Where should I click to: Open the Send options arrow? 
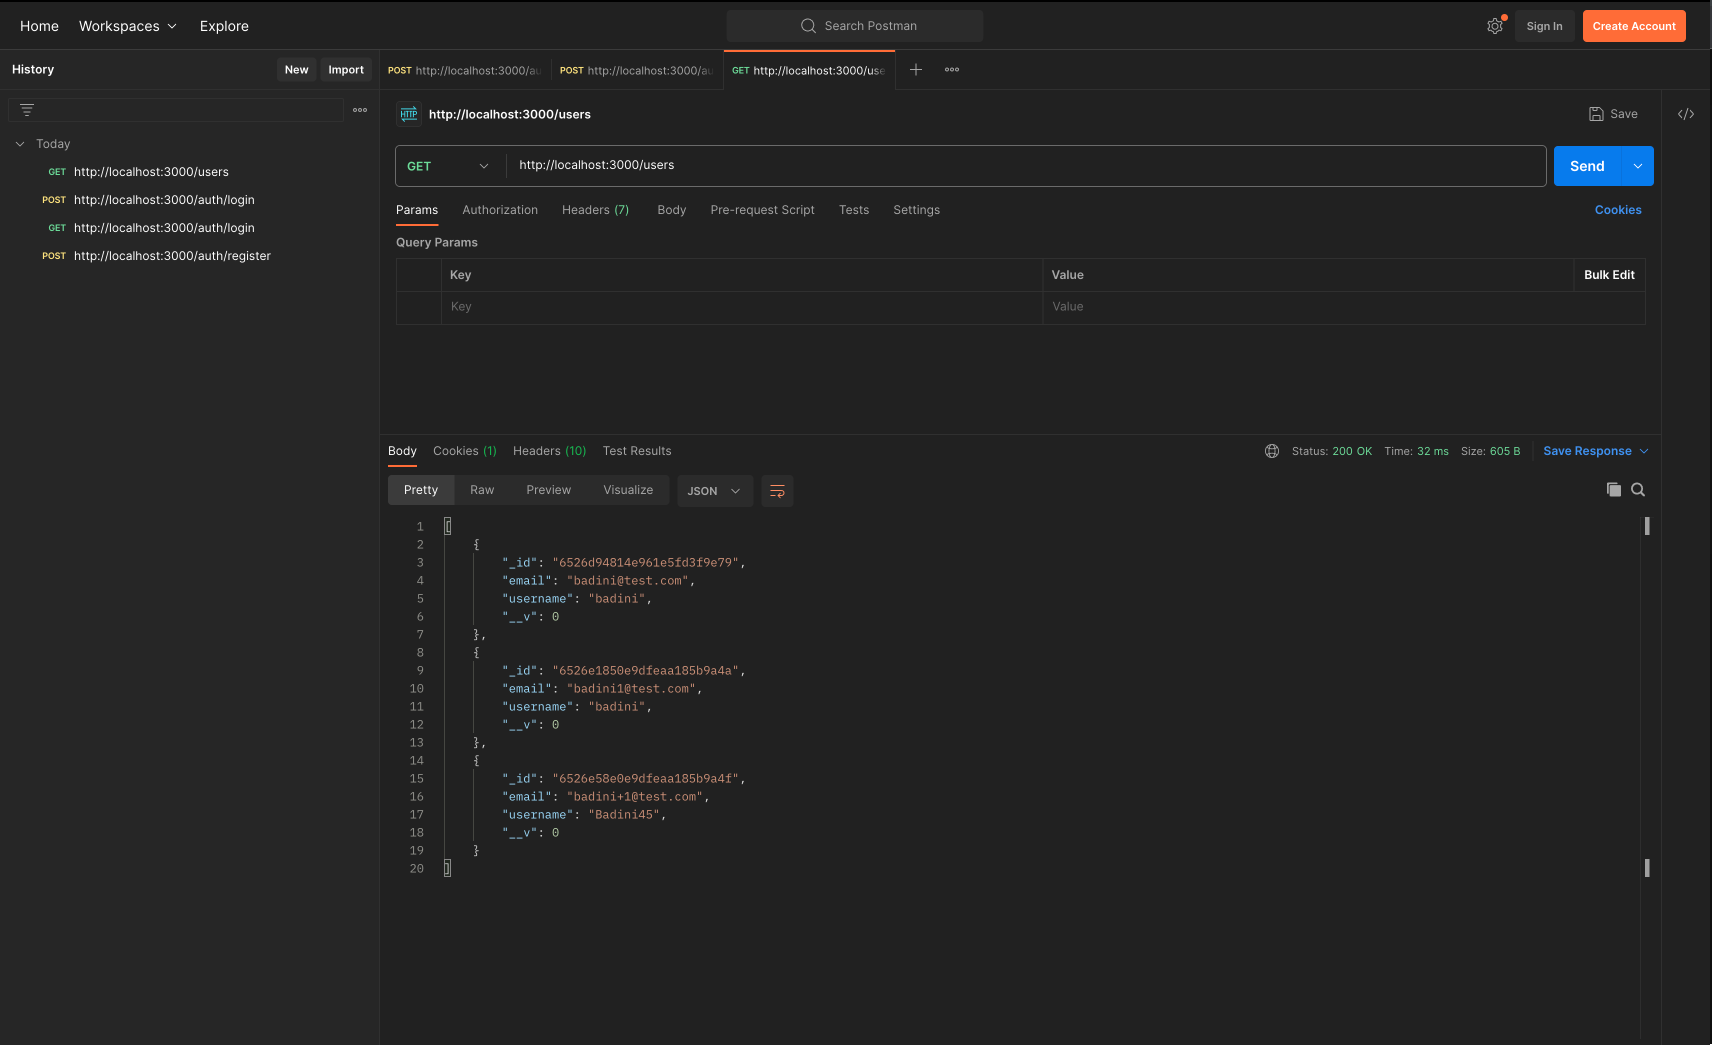point(1638,166)
